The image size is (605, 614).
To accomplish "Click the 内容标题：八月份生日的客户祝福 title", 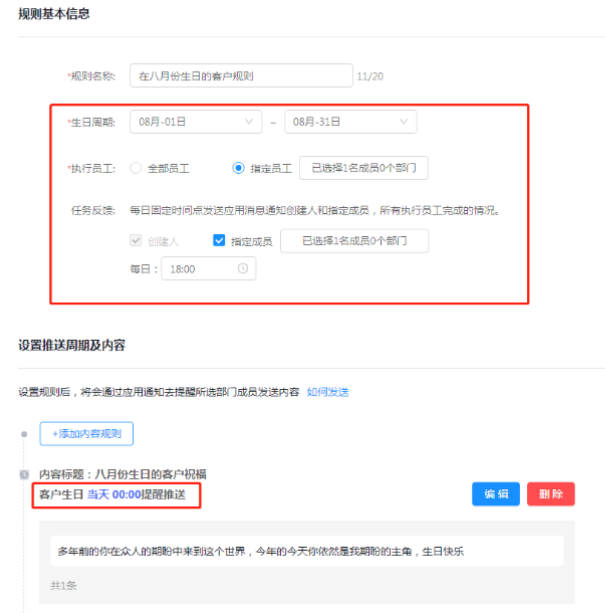I will click(x=123, y=474).
